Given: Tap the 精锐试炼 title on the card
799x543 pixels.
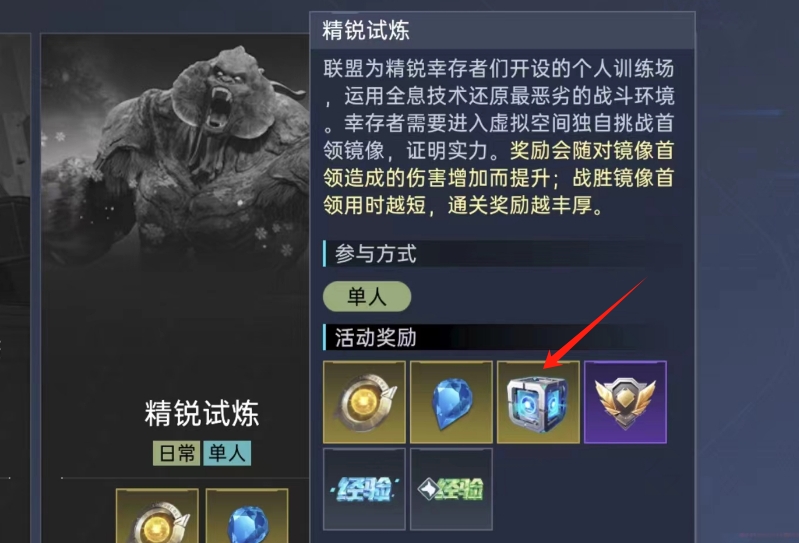Looking at the screenshot, I should click(x=202, y=413).
